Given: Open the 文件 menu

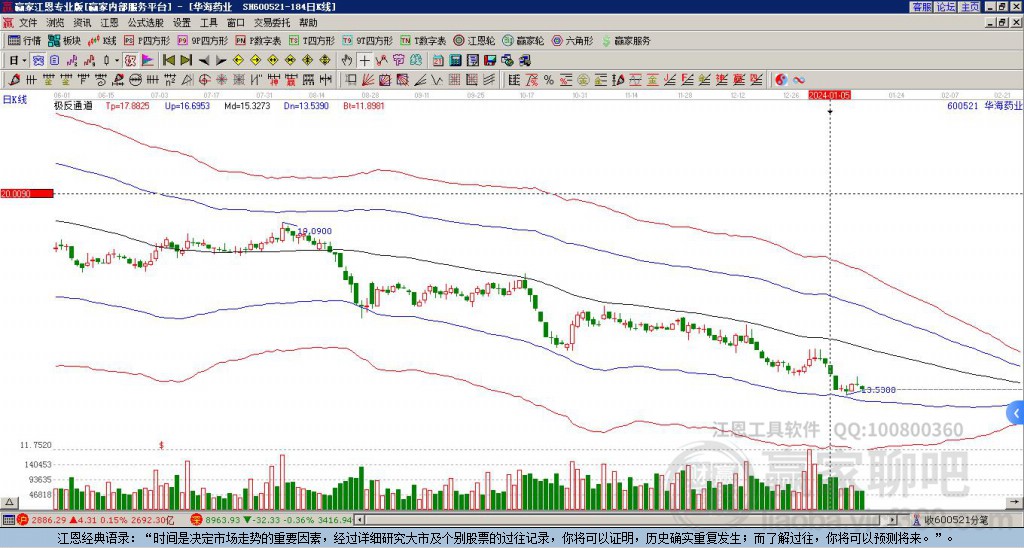Looking at the screenshot, I should (x=28, y=23).
